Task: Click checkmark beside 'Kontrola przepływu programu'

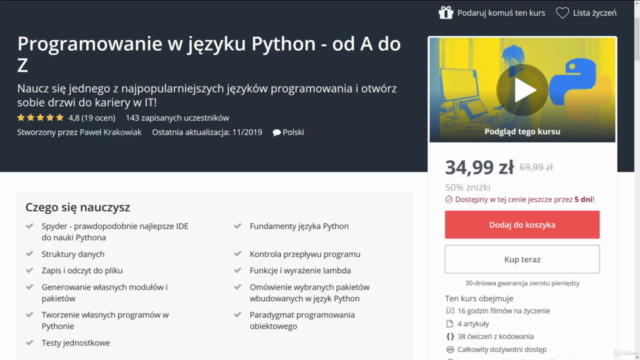Action: [x=238, y=253]
